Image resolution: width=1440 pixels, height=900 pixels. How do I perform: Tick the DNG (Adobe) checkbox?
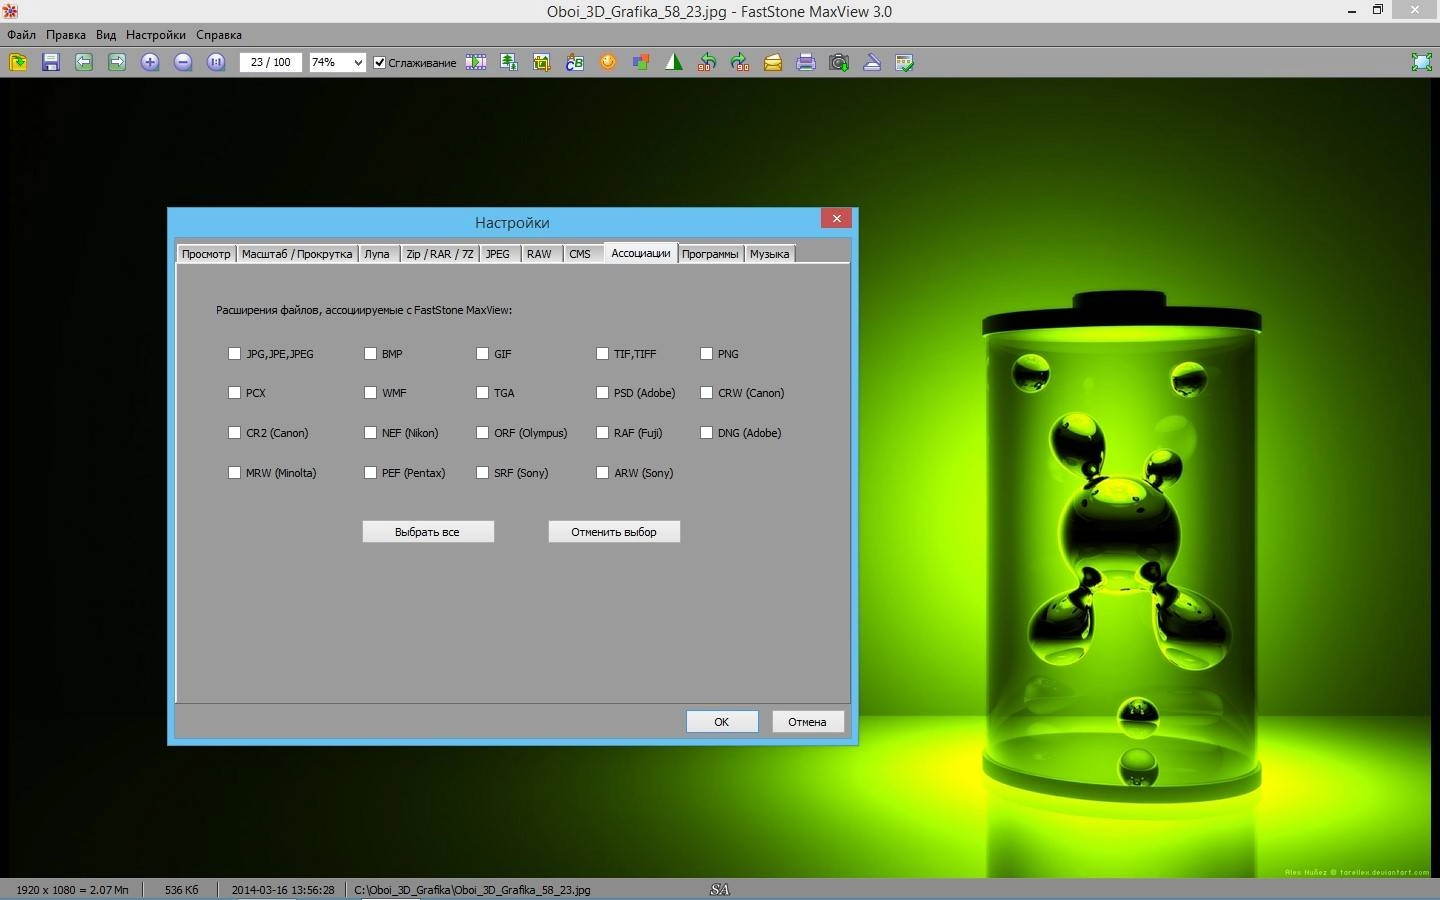tap(706, 433)
